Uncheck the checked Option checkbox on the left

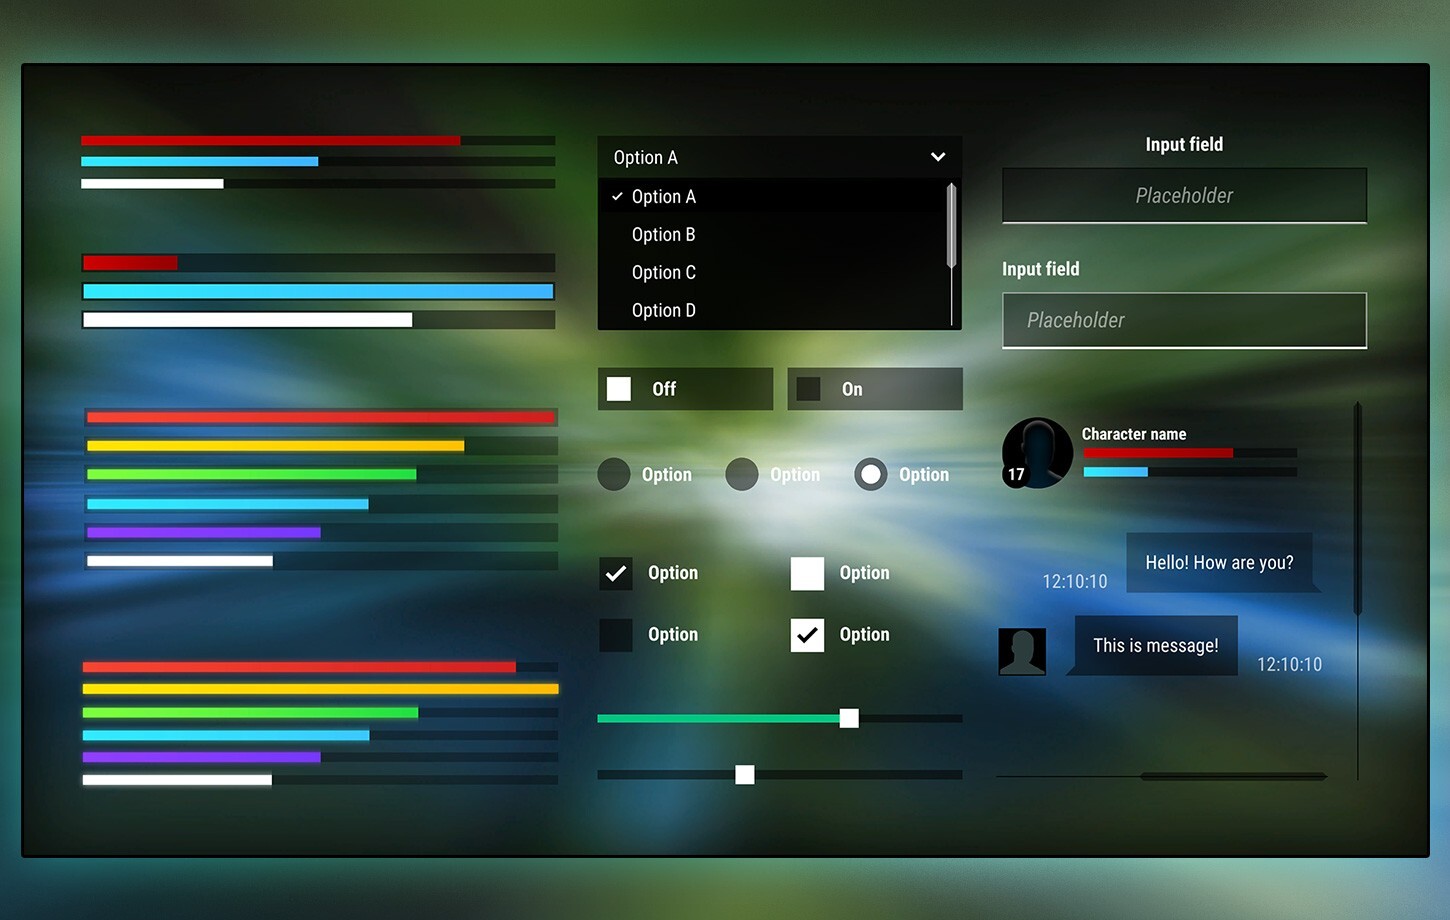615,573
